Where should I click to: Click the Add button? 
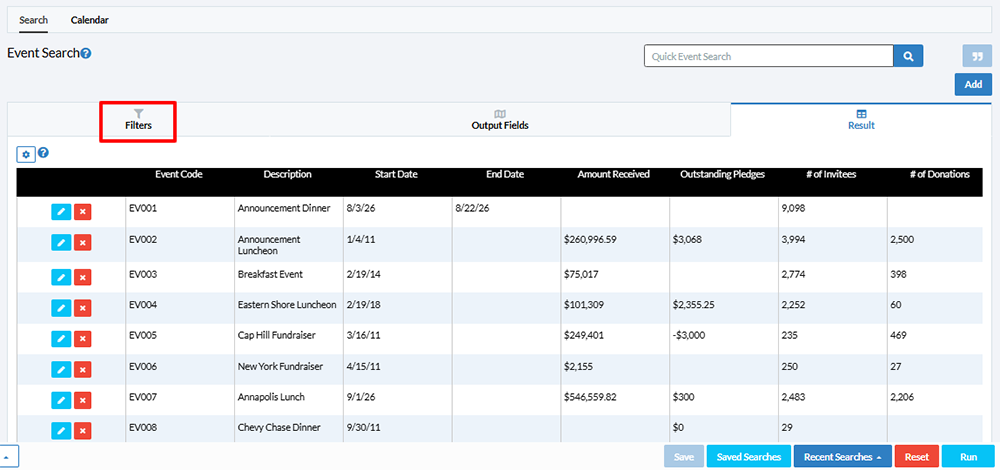click(973, 84)
